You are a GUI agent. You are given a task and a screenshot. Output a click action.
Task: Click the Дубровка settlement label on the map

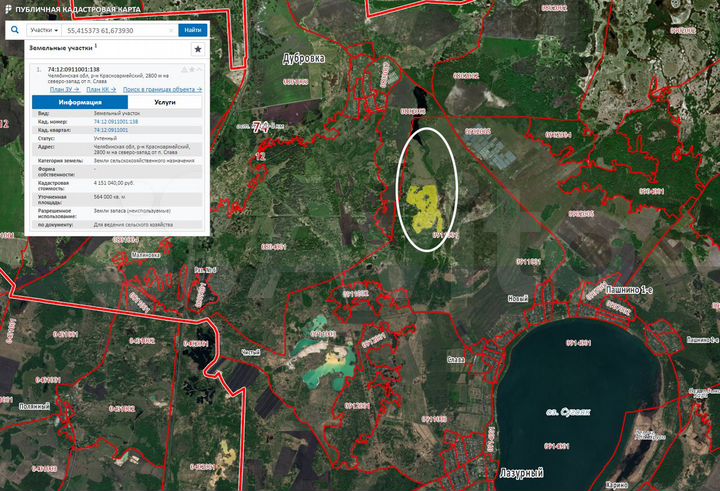(x=305, y=58)
